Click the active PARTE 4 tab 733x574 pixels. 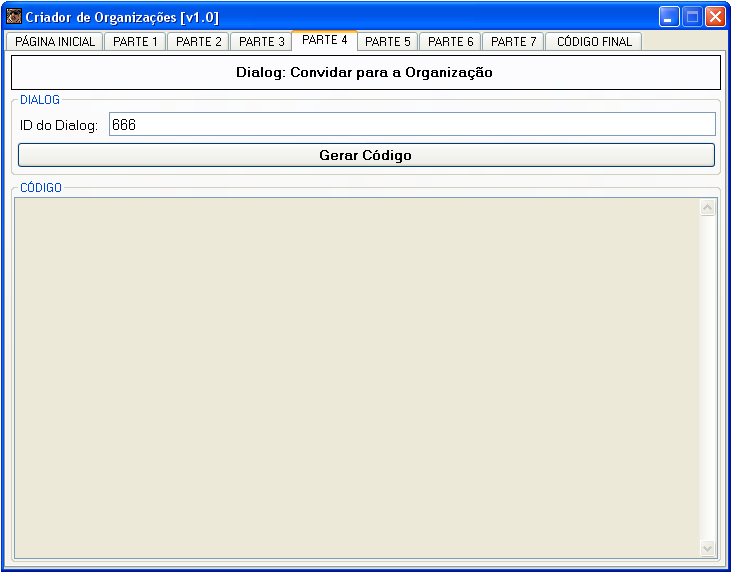pyautogui.click(x=324, y=40)
